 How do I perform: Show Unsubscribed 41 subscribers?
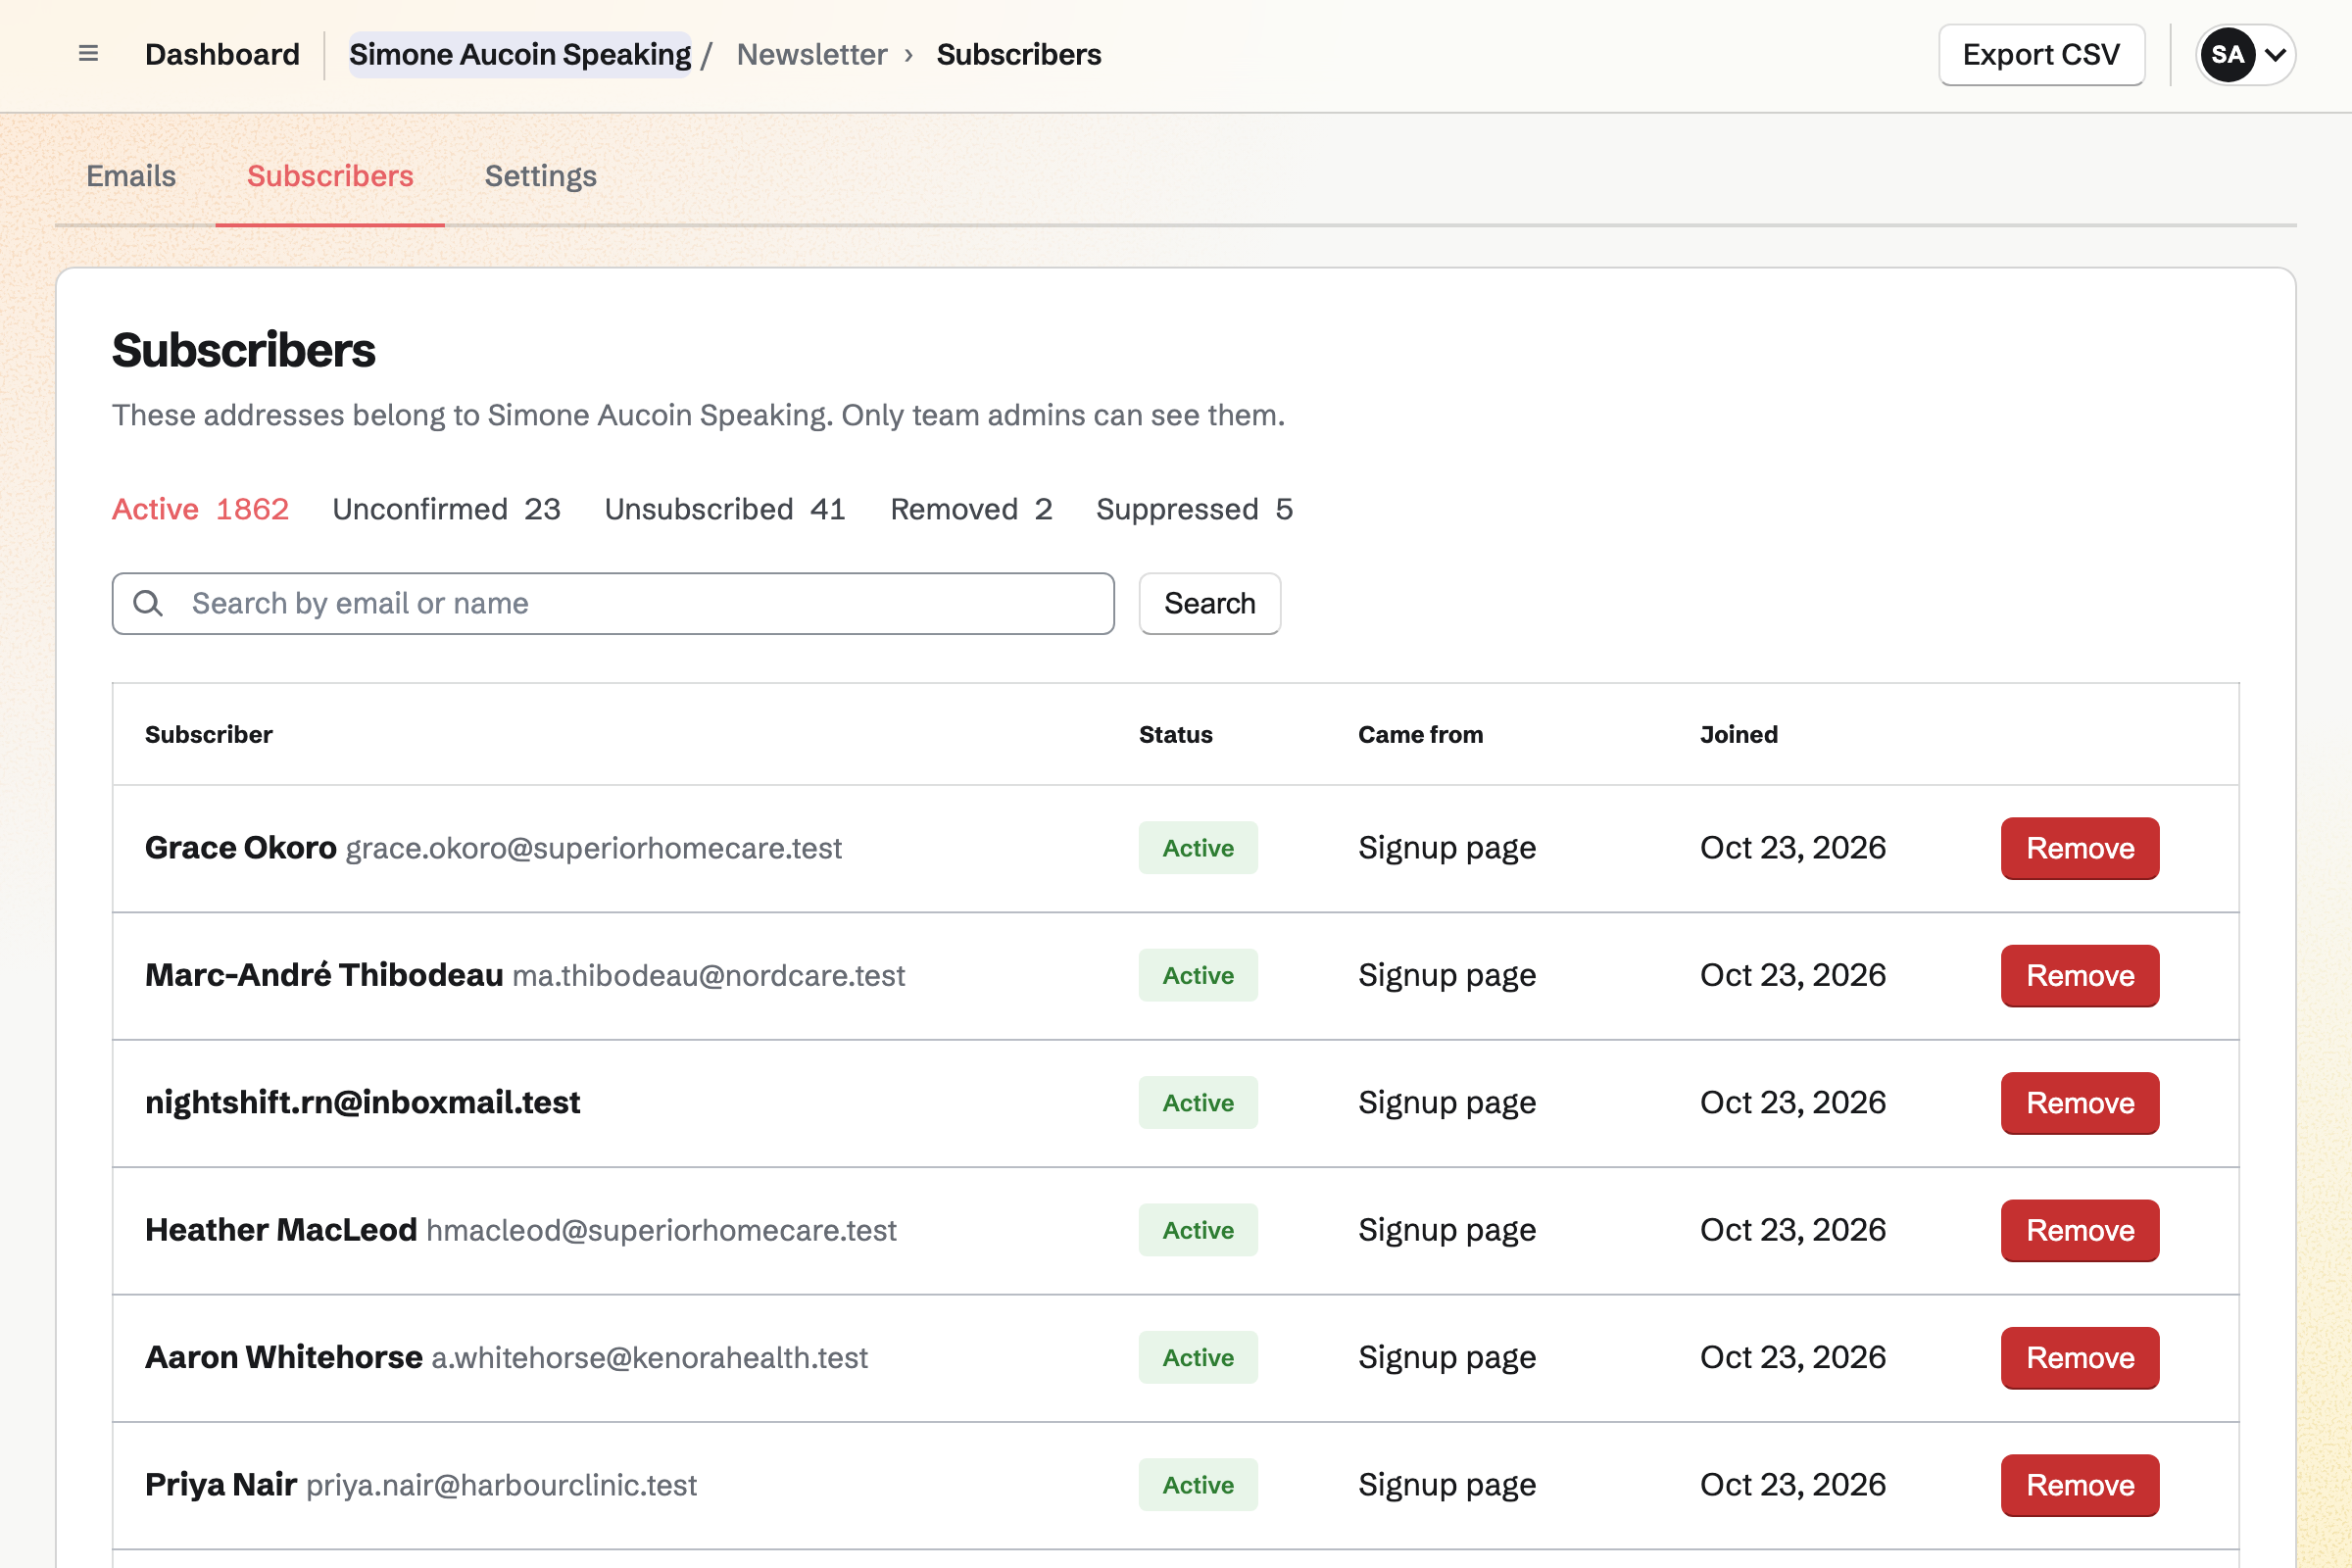pyautogui.click(x=725, y=509)
